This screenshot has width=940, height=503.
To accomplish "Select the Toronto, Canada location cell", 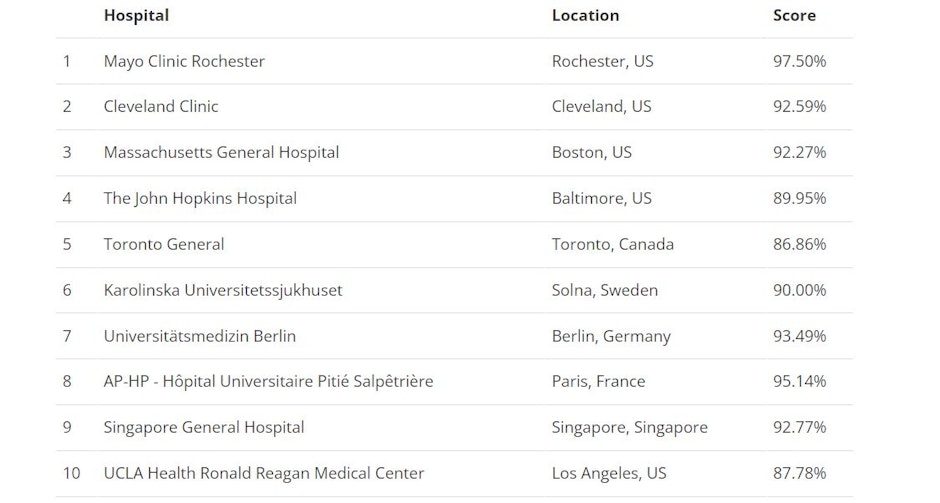I will coord(613,244).
